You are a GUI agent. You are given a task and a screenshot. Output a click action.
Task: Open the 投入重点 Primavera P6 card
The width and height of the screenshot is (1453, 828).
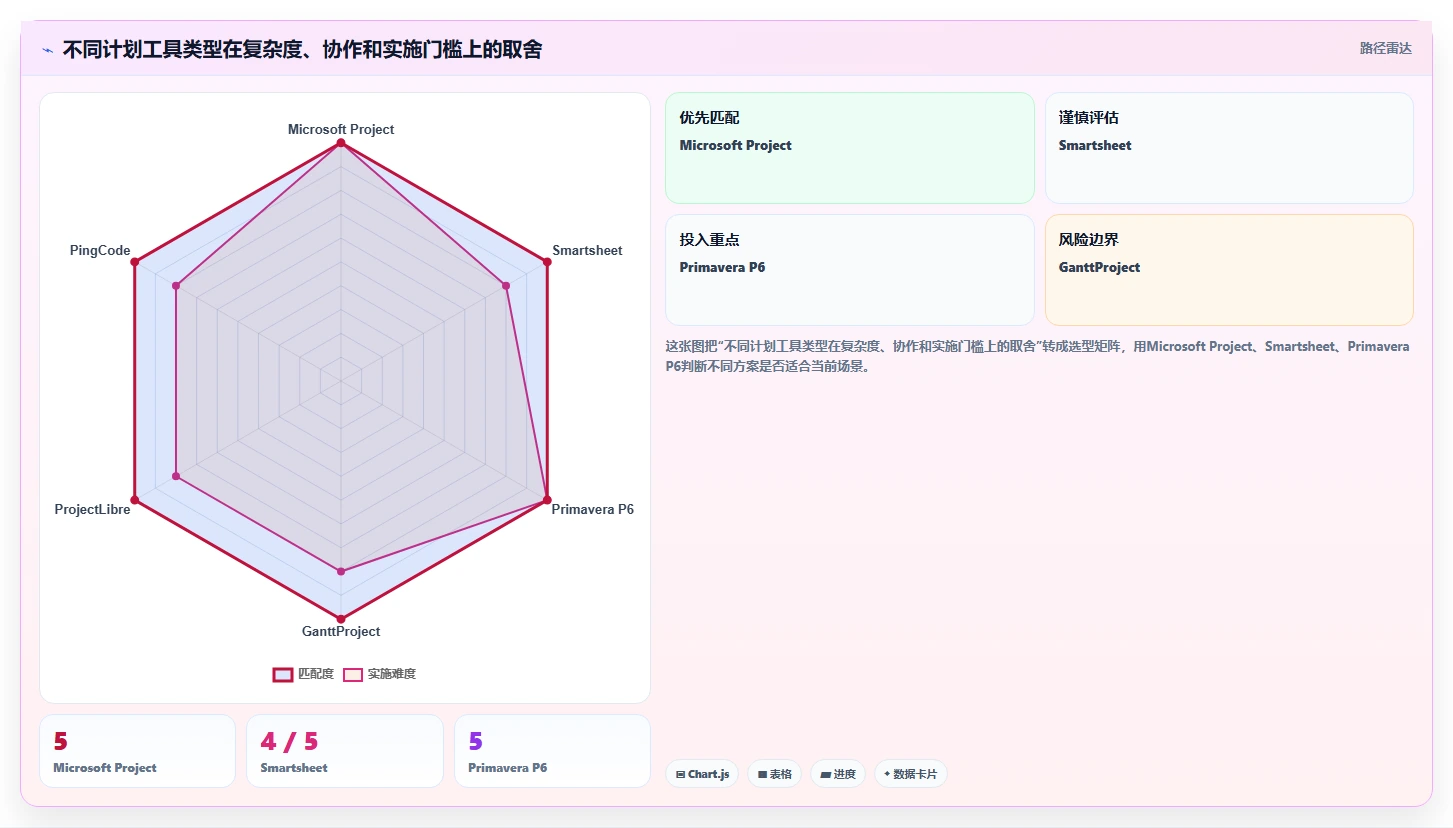pos(850,270)
